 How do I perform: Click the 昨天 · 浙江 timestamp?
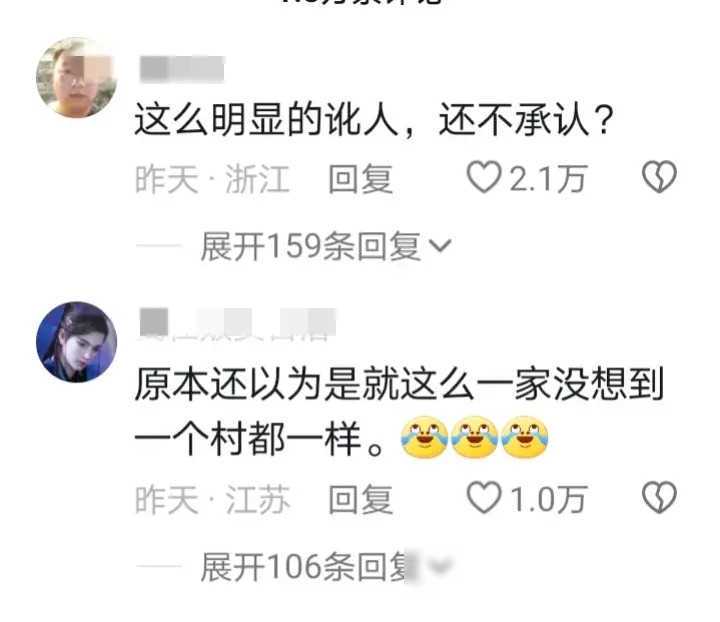point(212,179)
